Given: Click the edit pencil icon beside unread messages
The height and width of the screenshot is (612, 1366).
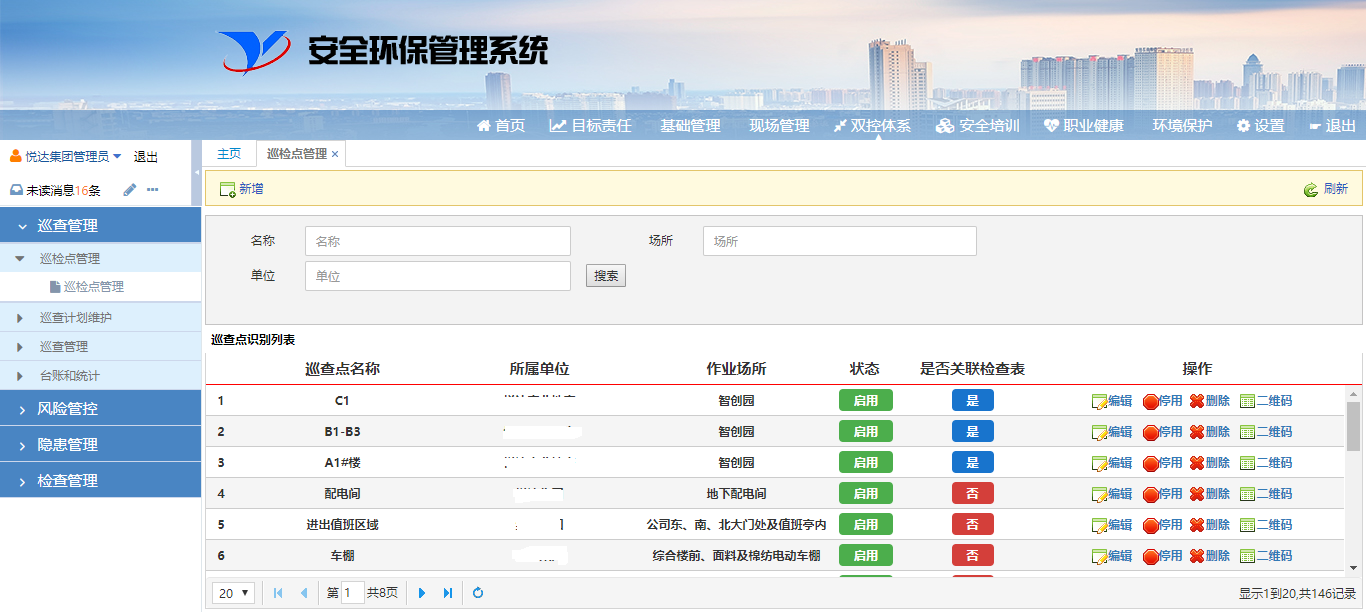Looking at the screenshot, I should [129, 190].
